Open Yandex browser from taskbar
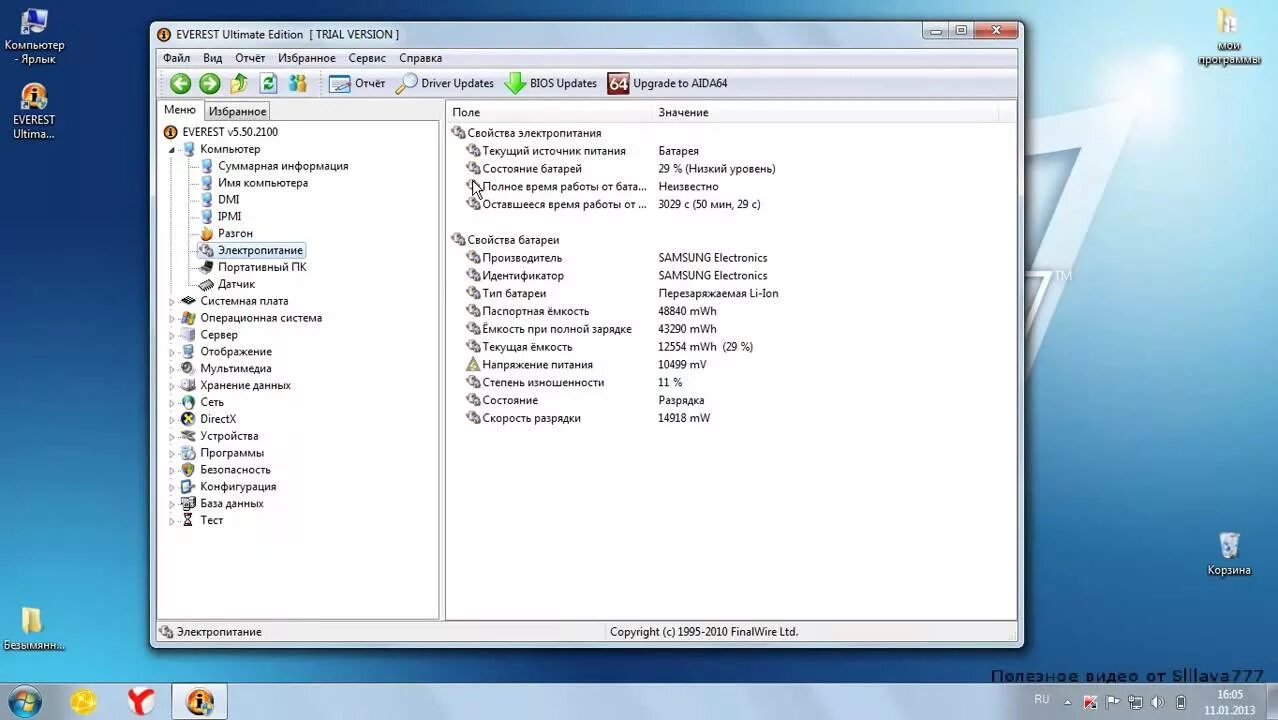 tap(141, 702)
